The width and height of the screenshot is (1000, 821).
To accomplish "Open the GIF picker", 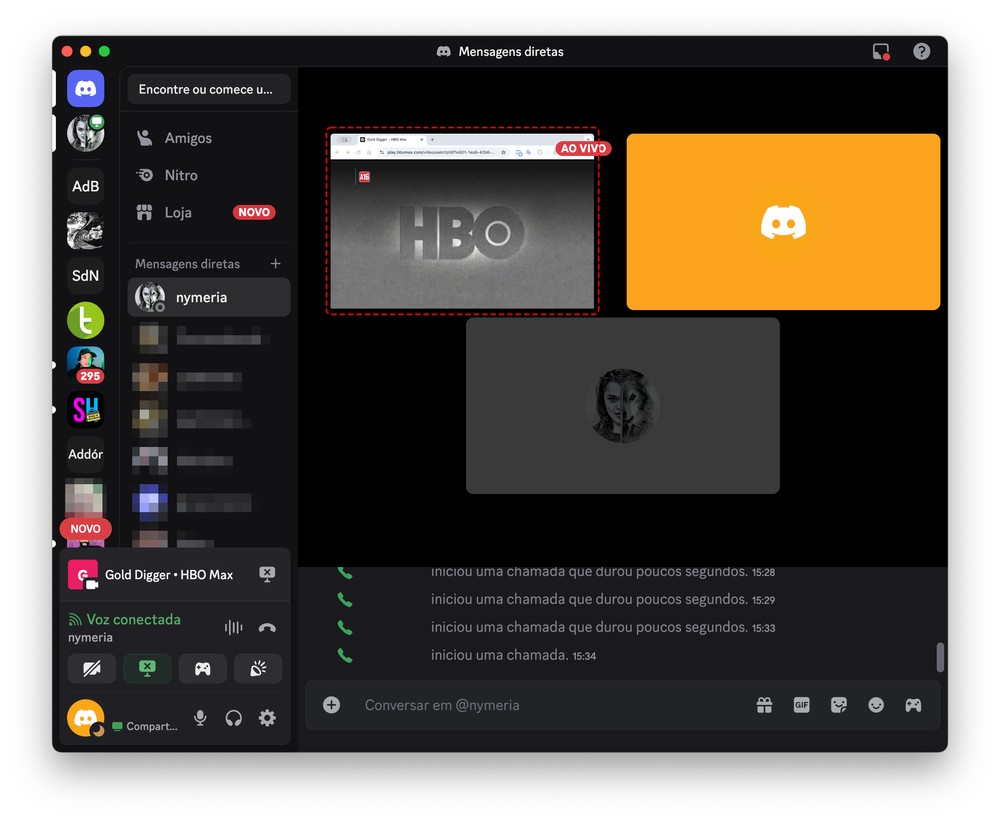I will pos(802,705).
